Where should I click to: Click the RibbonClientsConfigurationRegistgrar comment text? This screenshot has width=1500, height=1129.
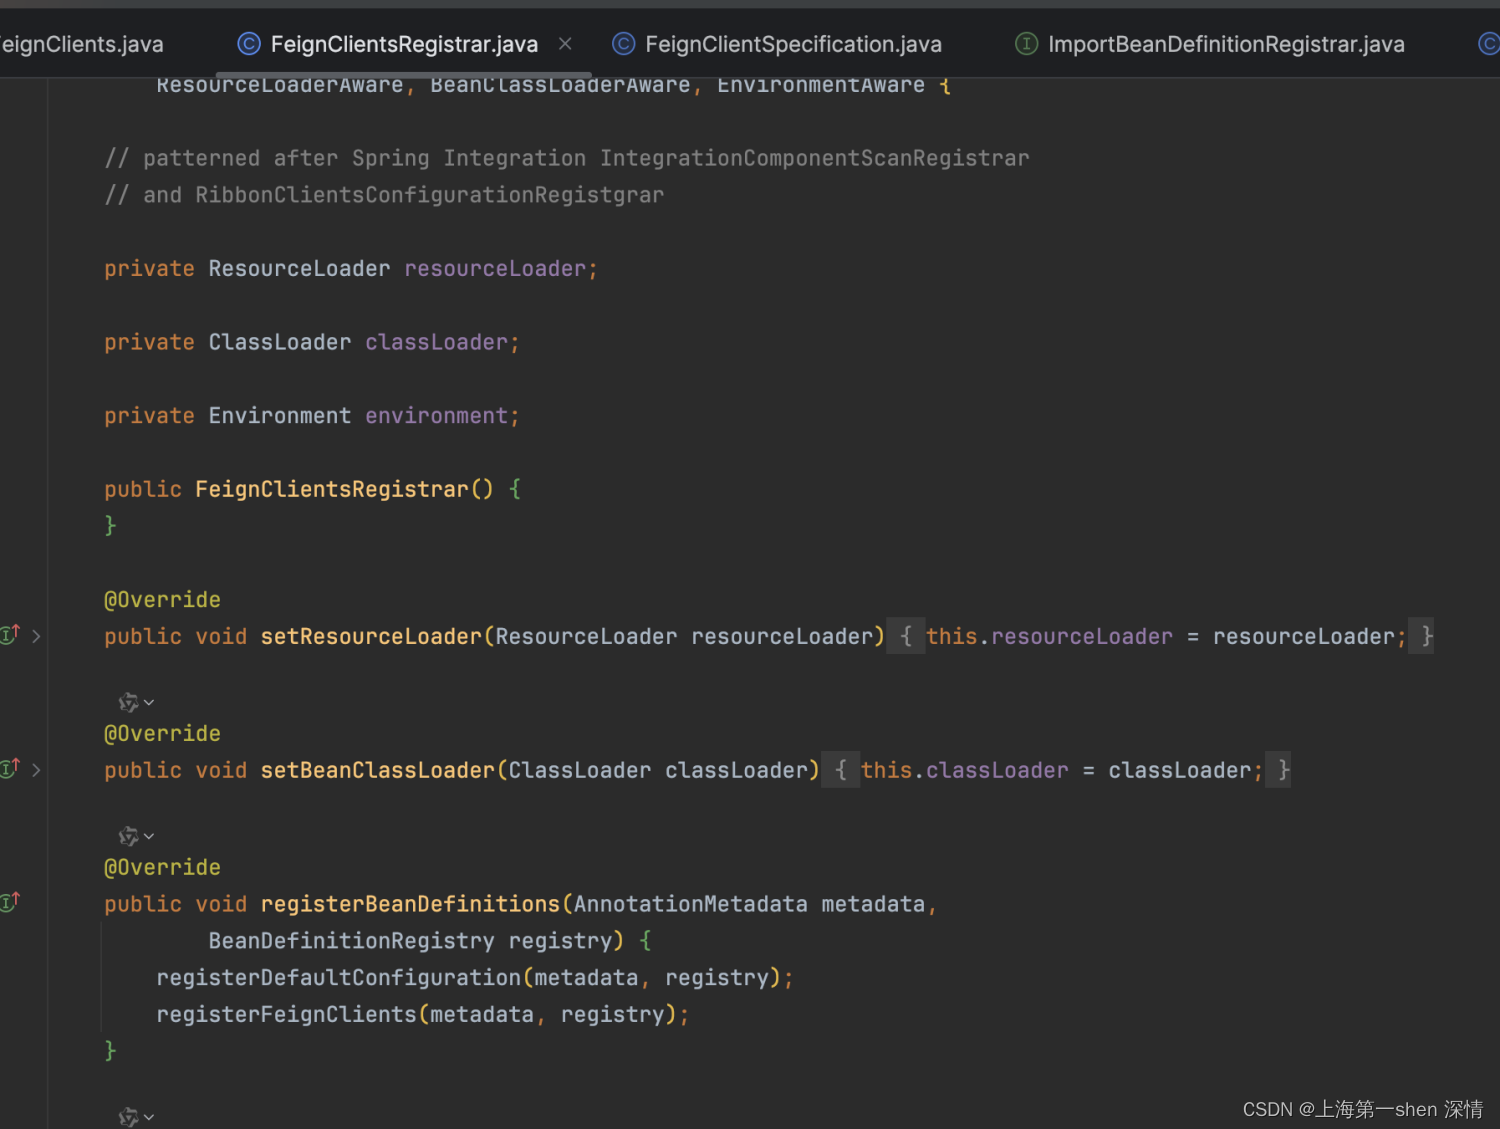pos(429,195)
